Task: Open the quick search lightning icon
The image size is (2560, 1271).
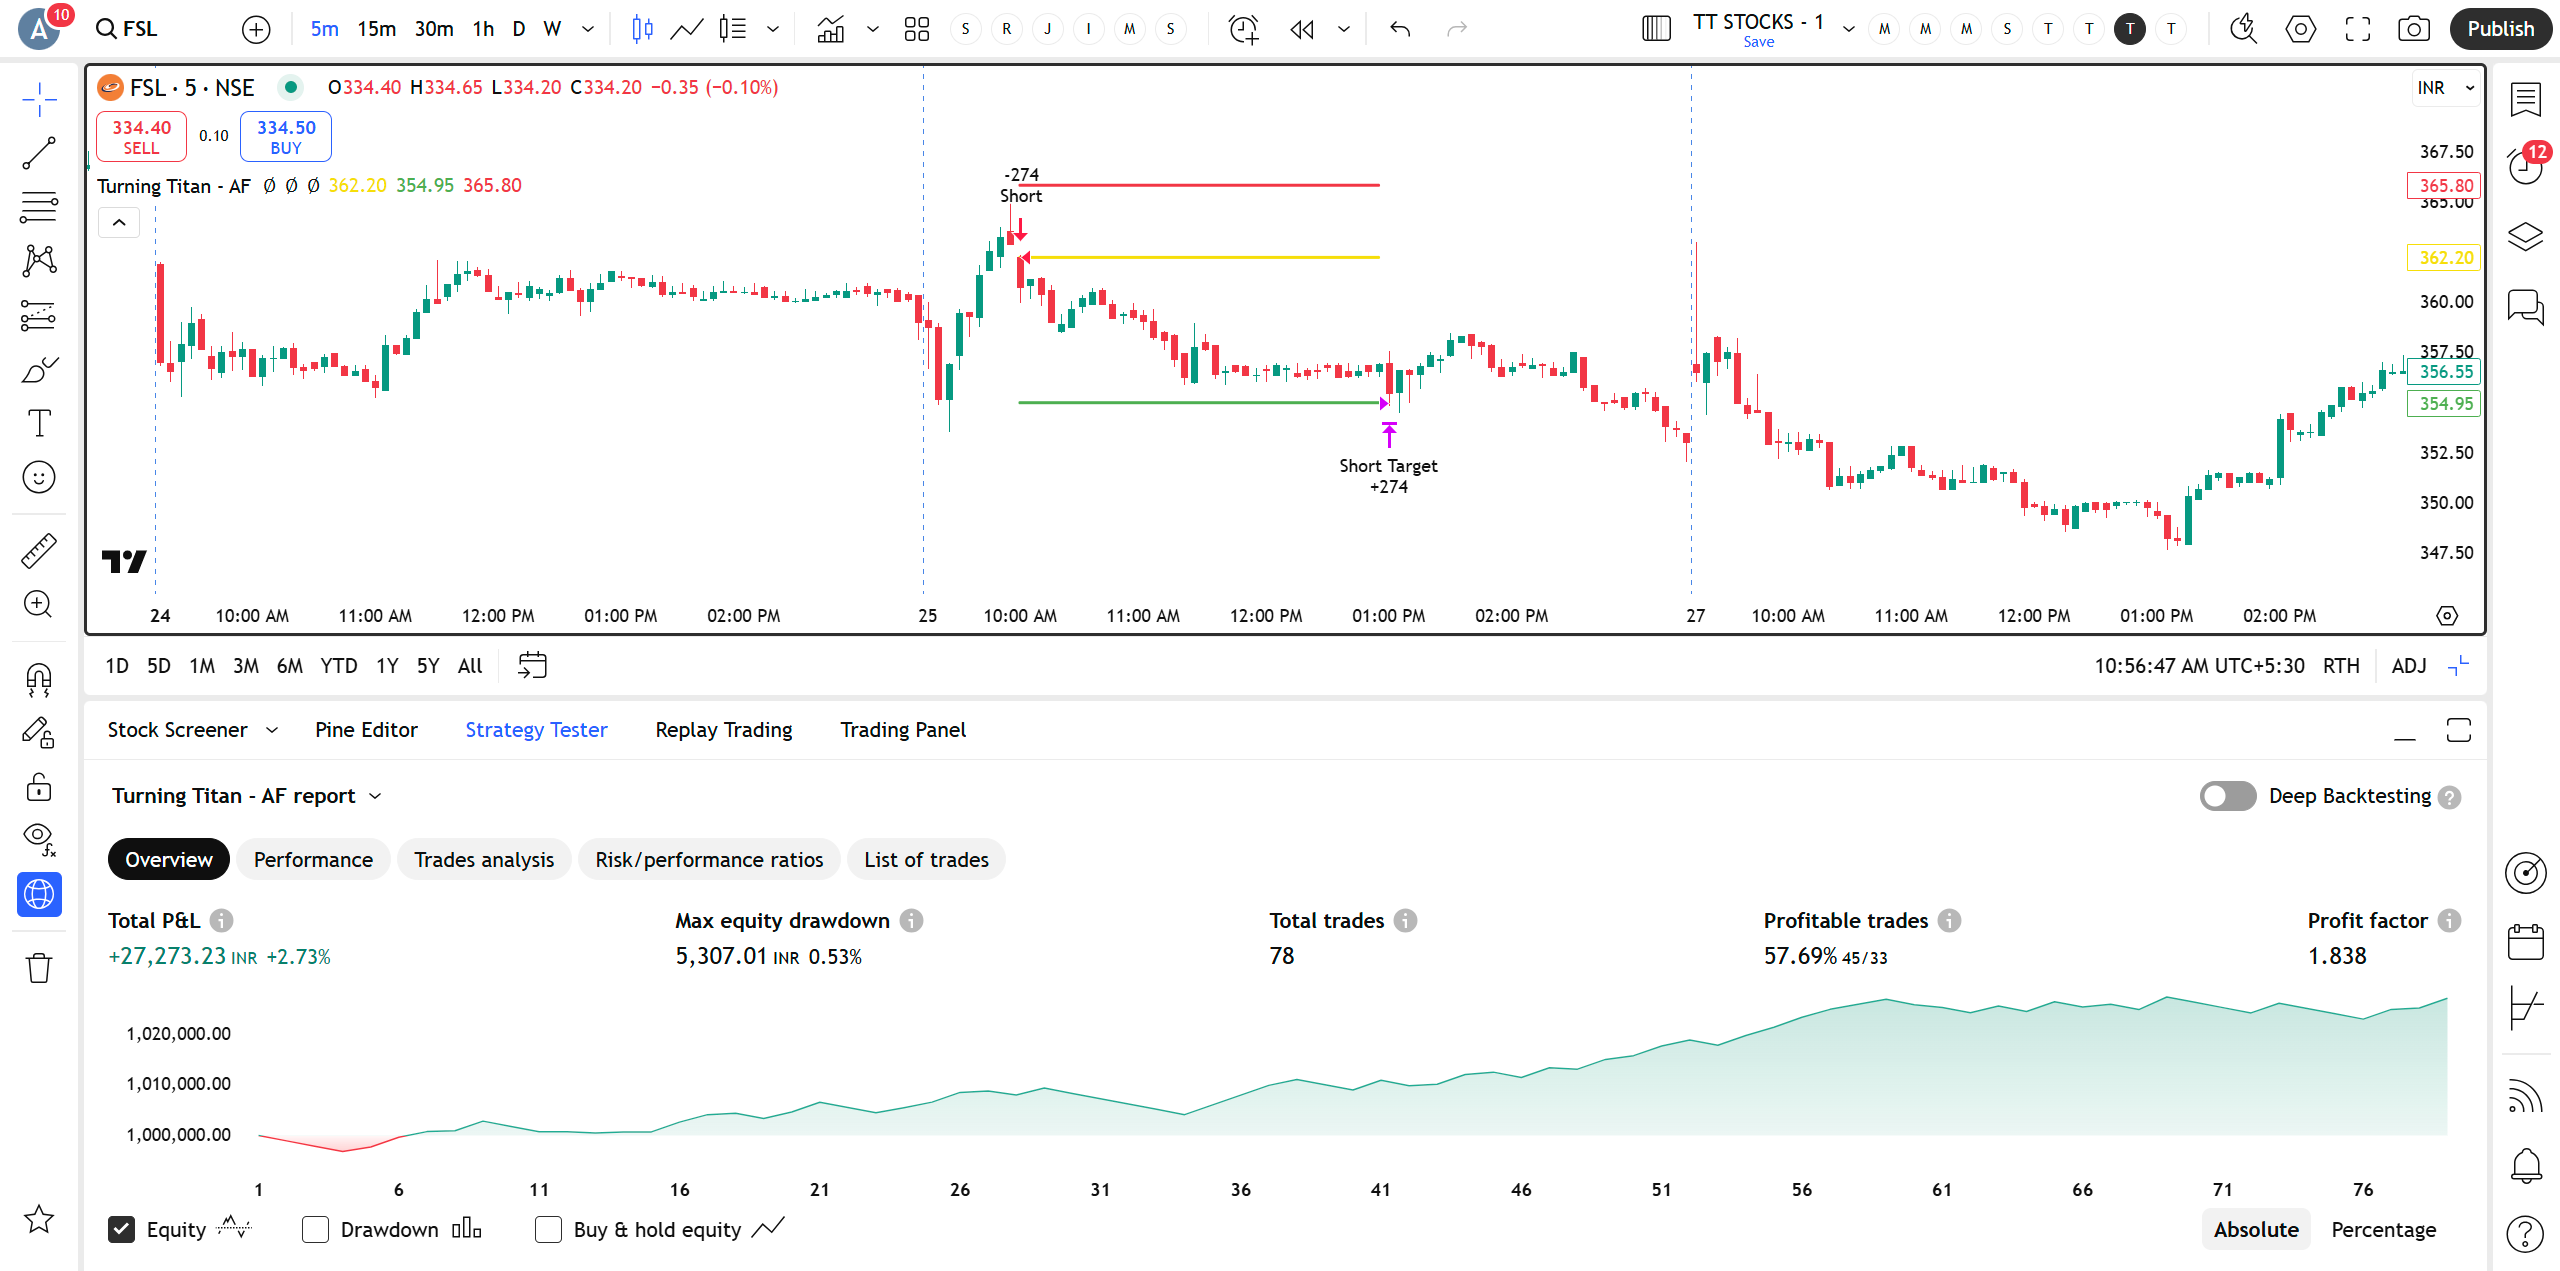Action: pos(2243,29)
